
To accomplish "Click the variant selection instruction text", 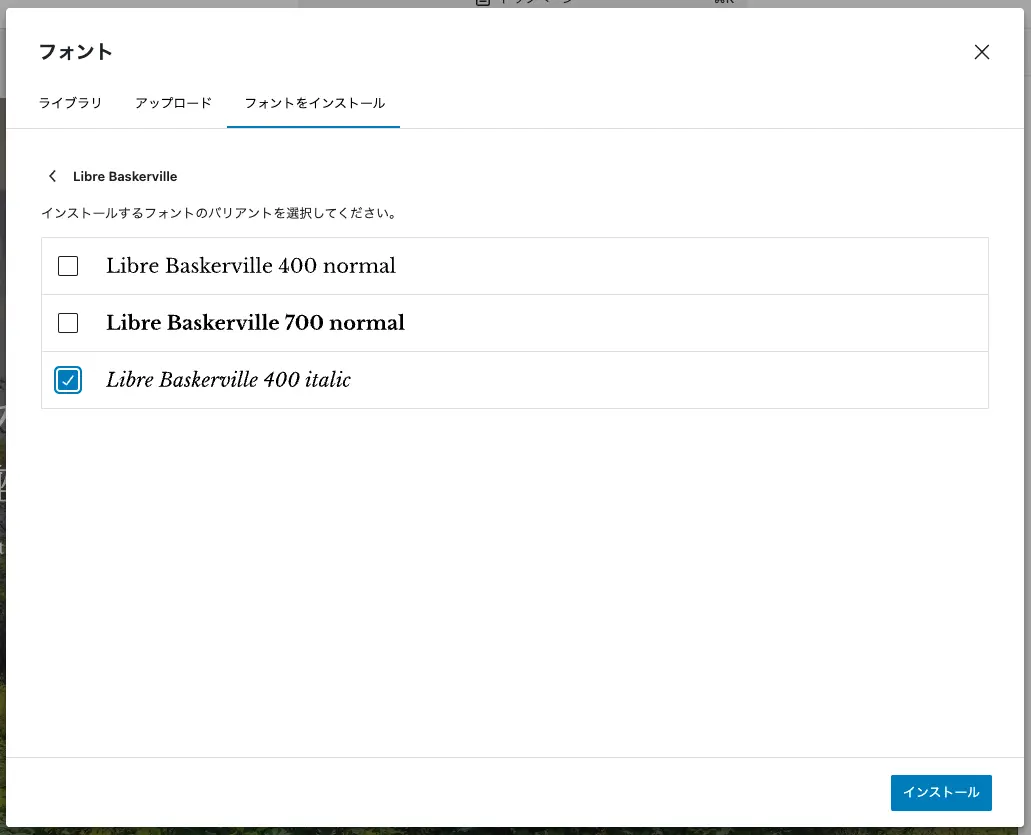I will pos(219,213).
